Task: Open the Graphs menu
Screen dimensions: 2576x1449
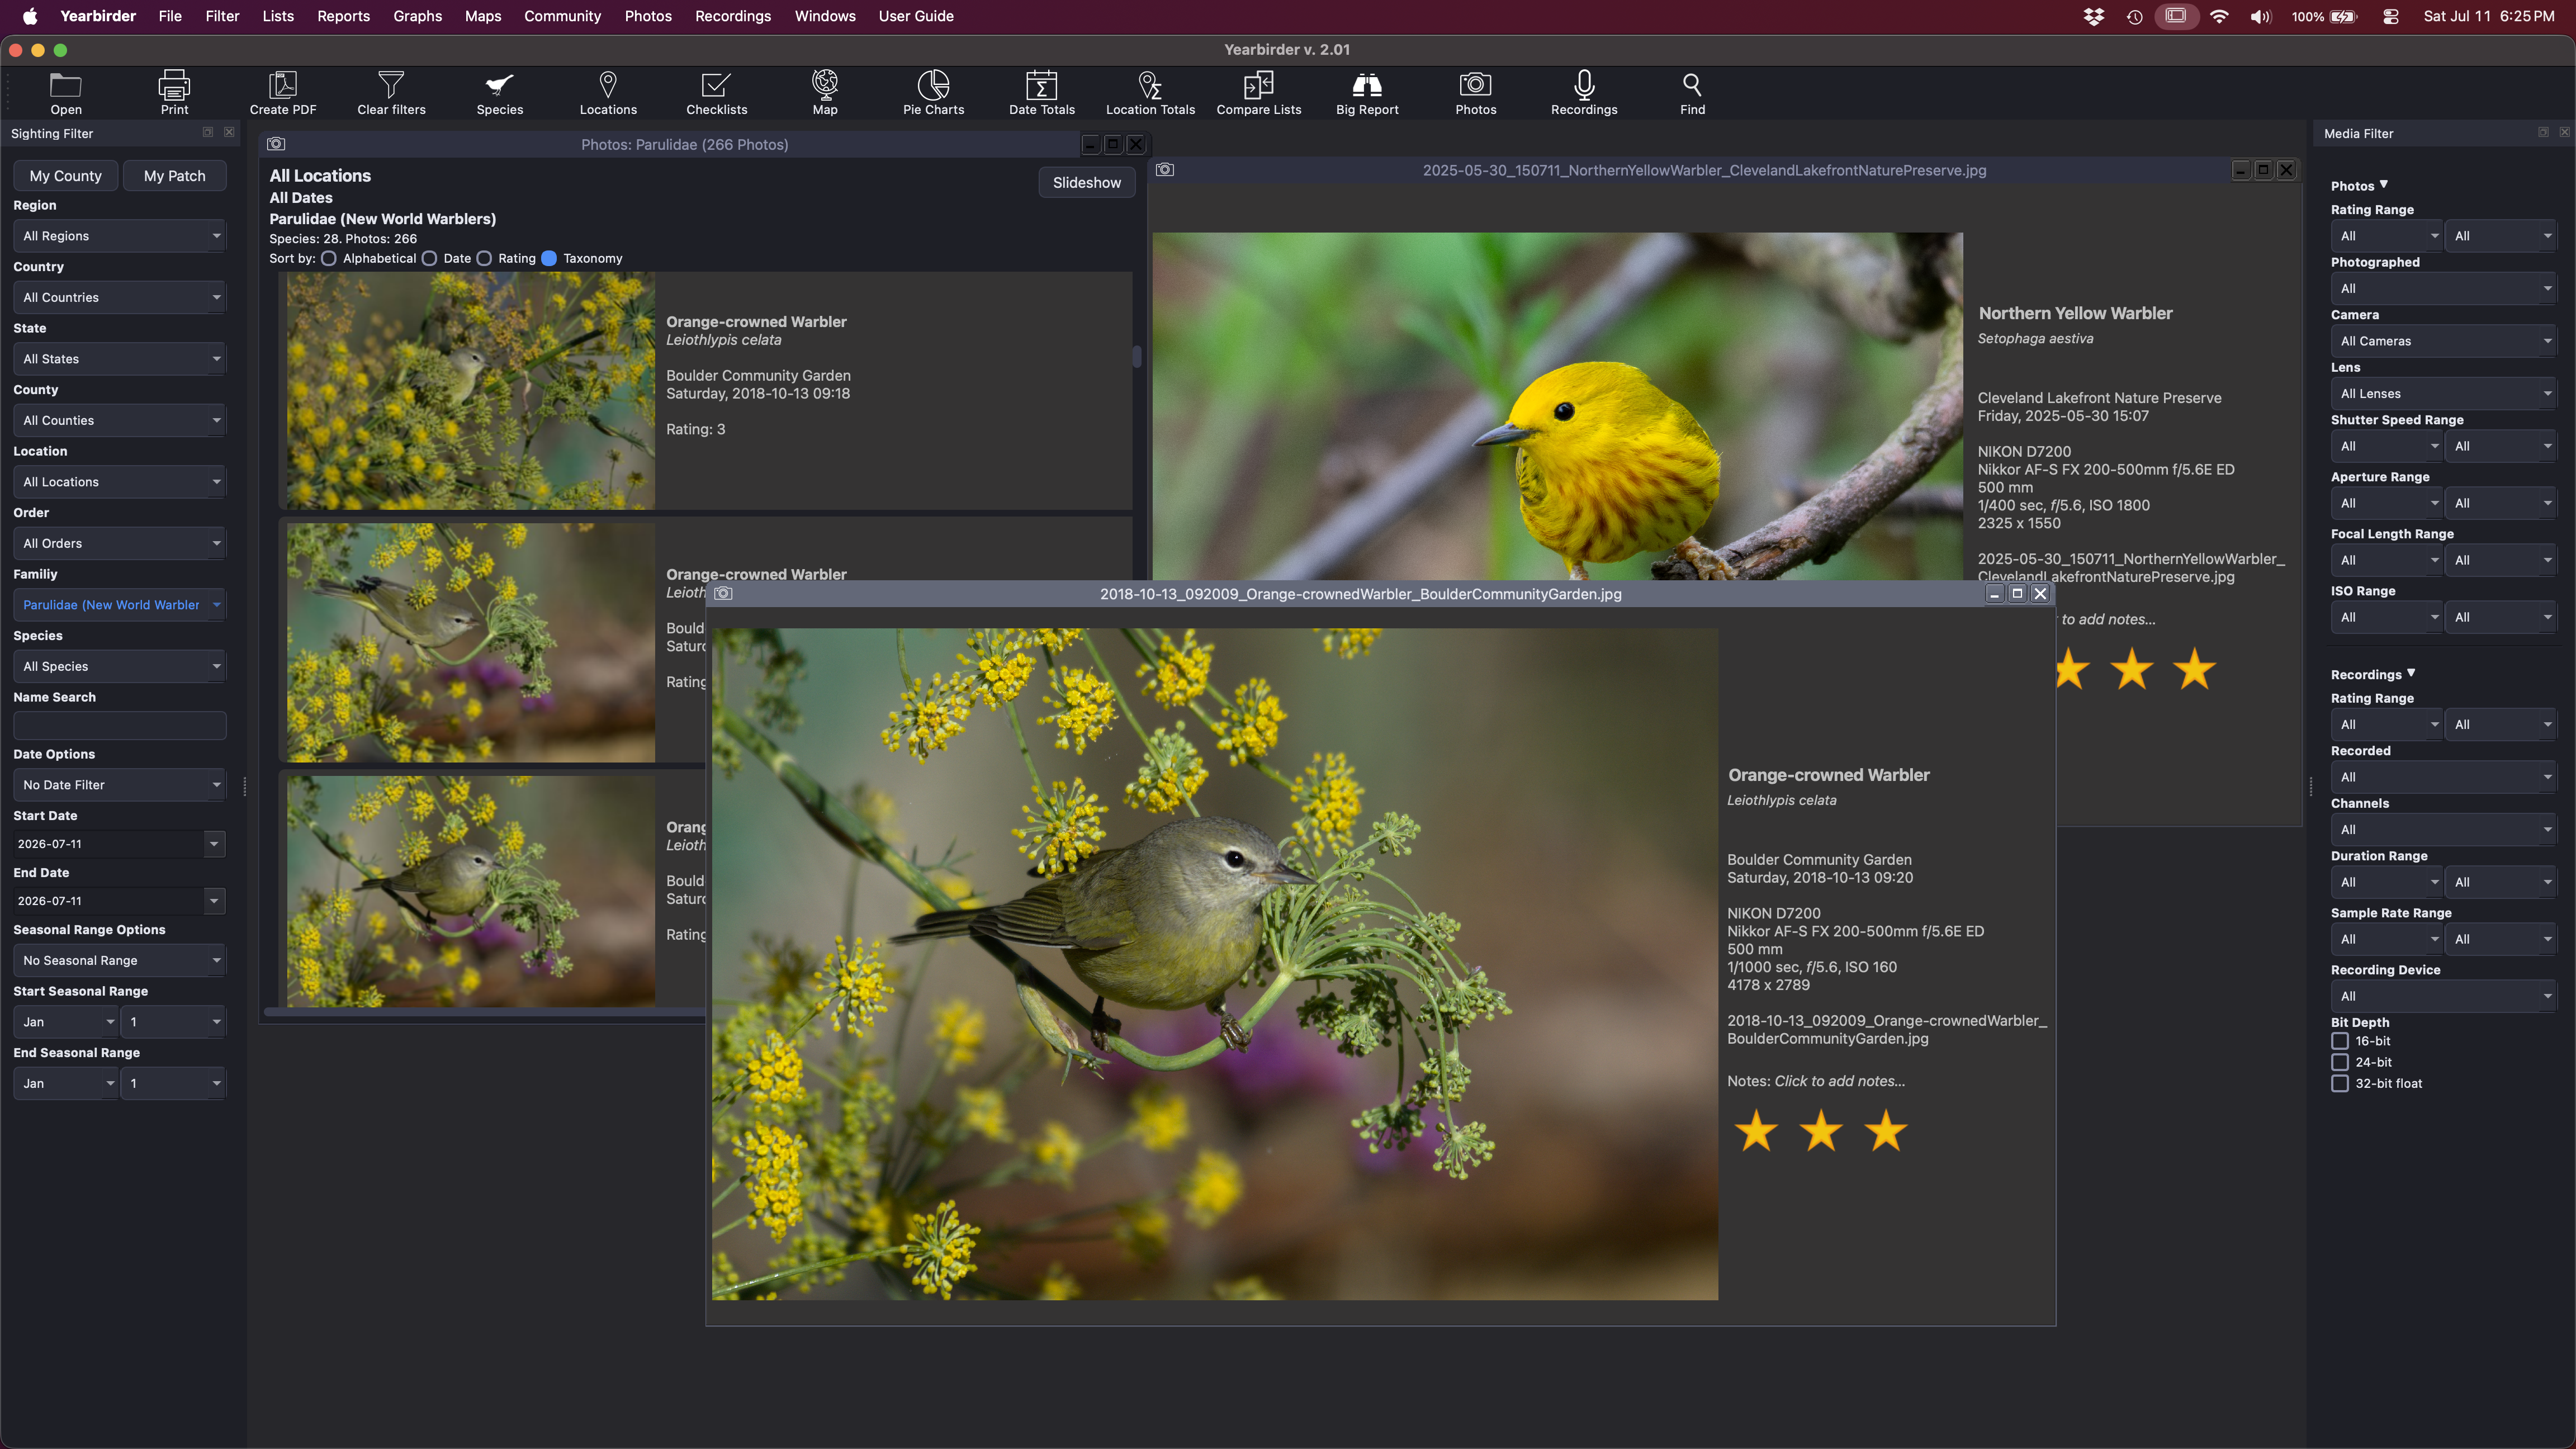Action: click(x=417, y=16)
